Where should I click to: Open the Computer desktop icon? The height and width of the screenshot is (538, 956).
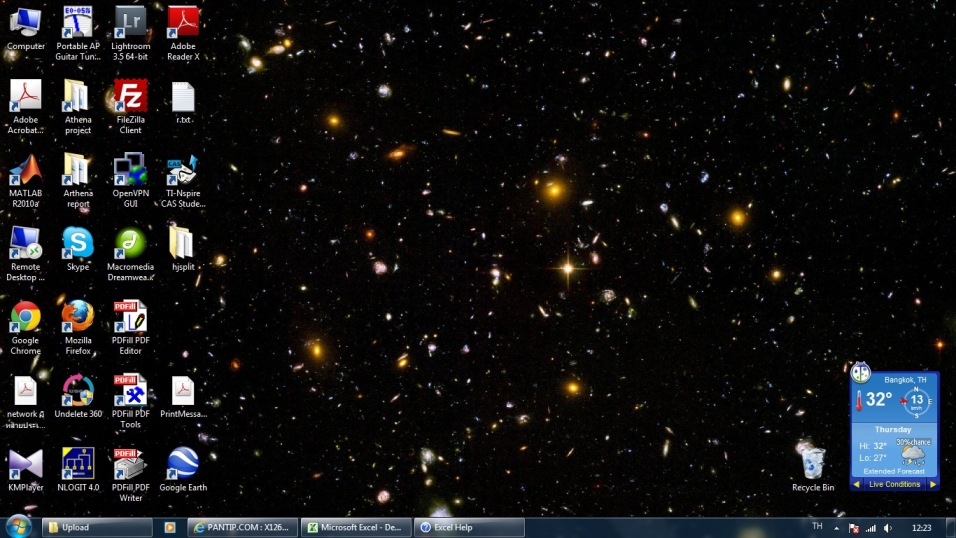26,29
